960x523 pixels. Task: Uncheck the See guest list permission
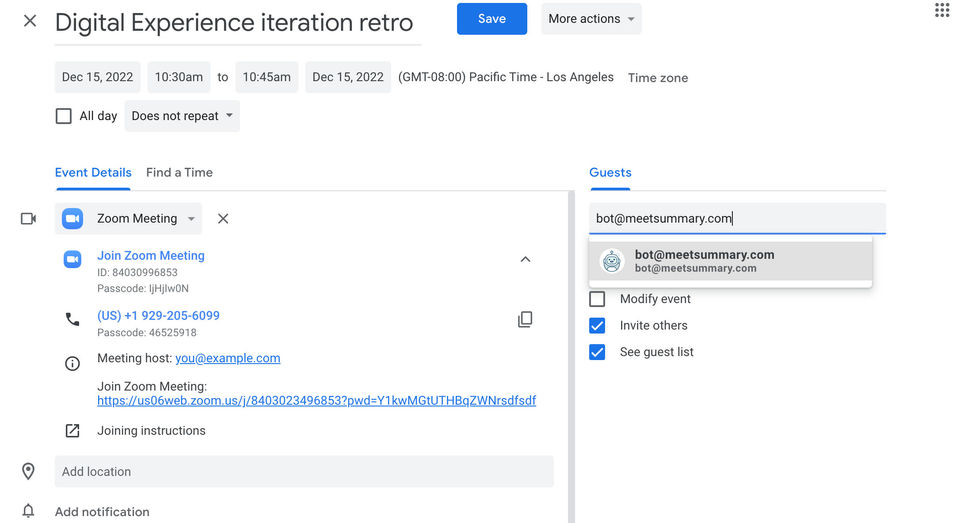pos(597,352)
